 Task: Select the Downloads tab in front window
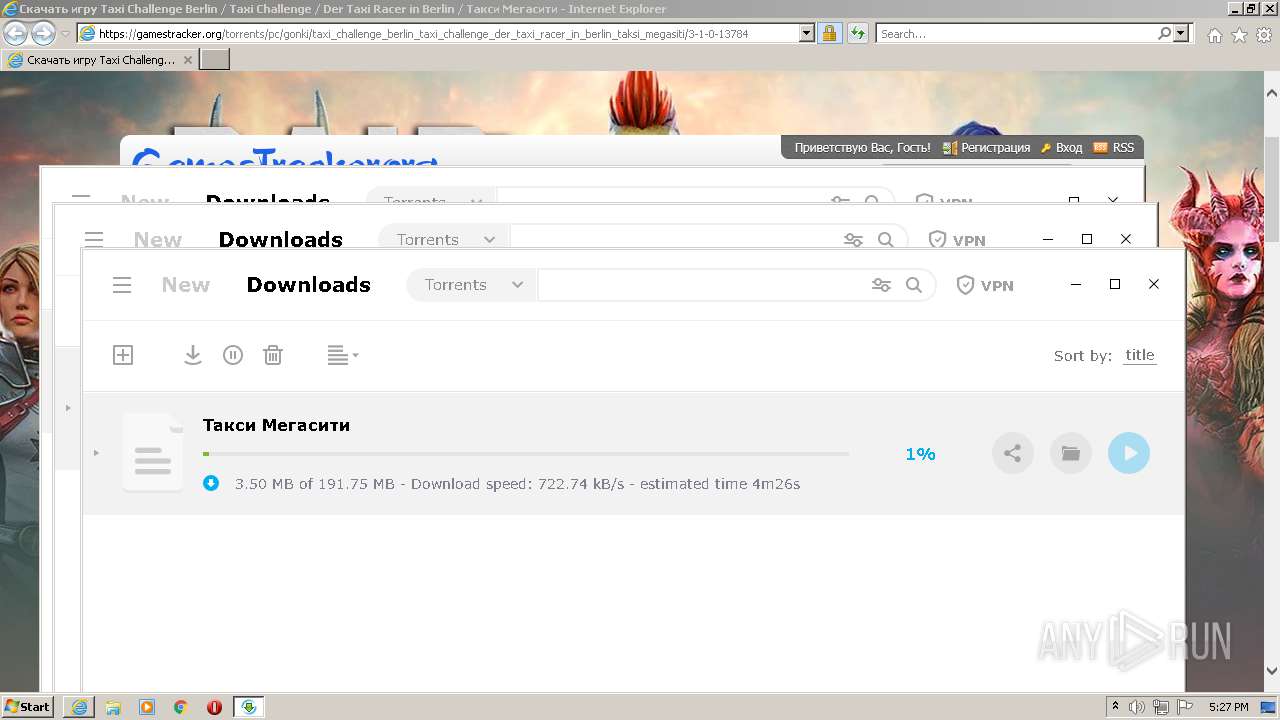pos(308,285)
